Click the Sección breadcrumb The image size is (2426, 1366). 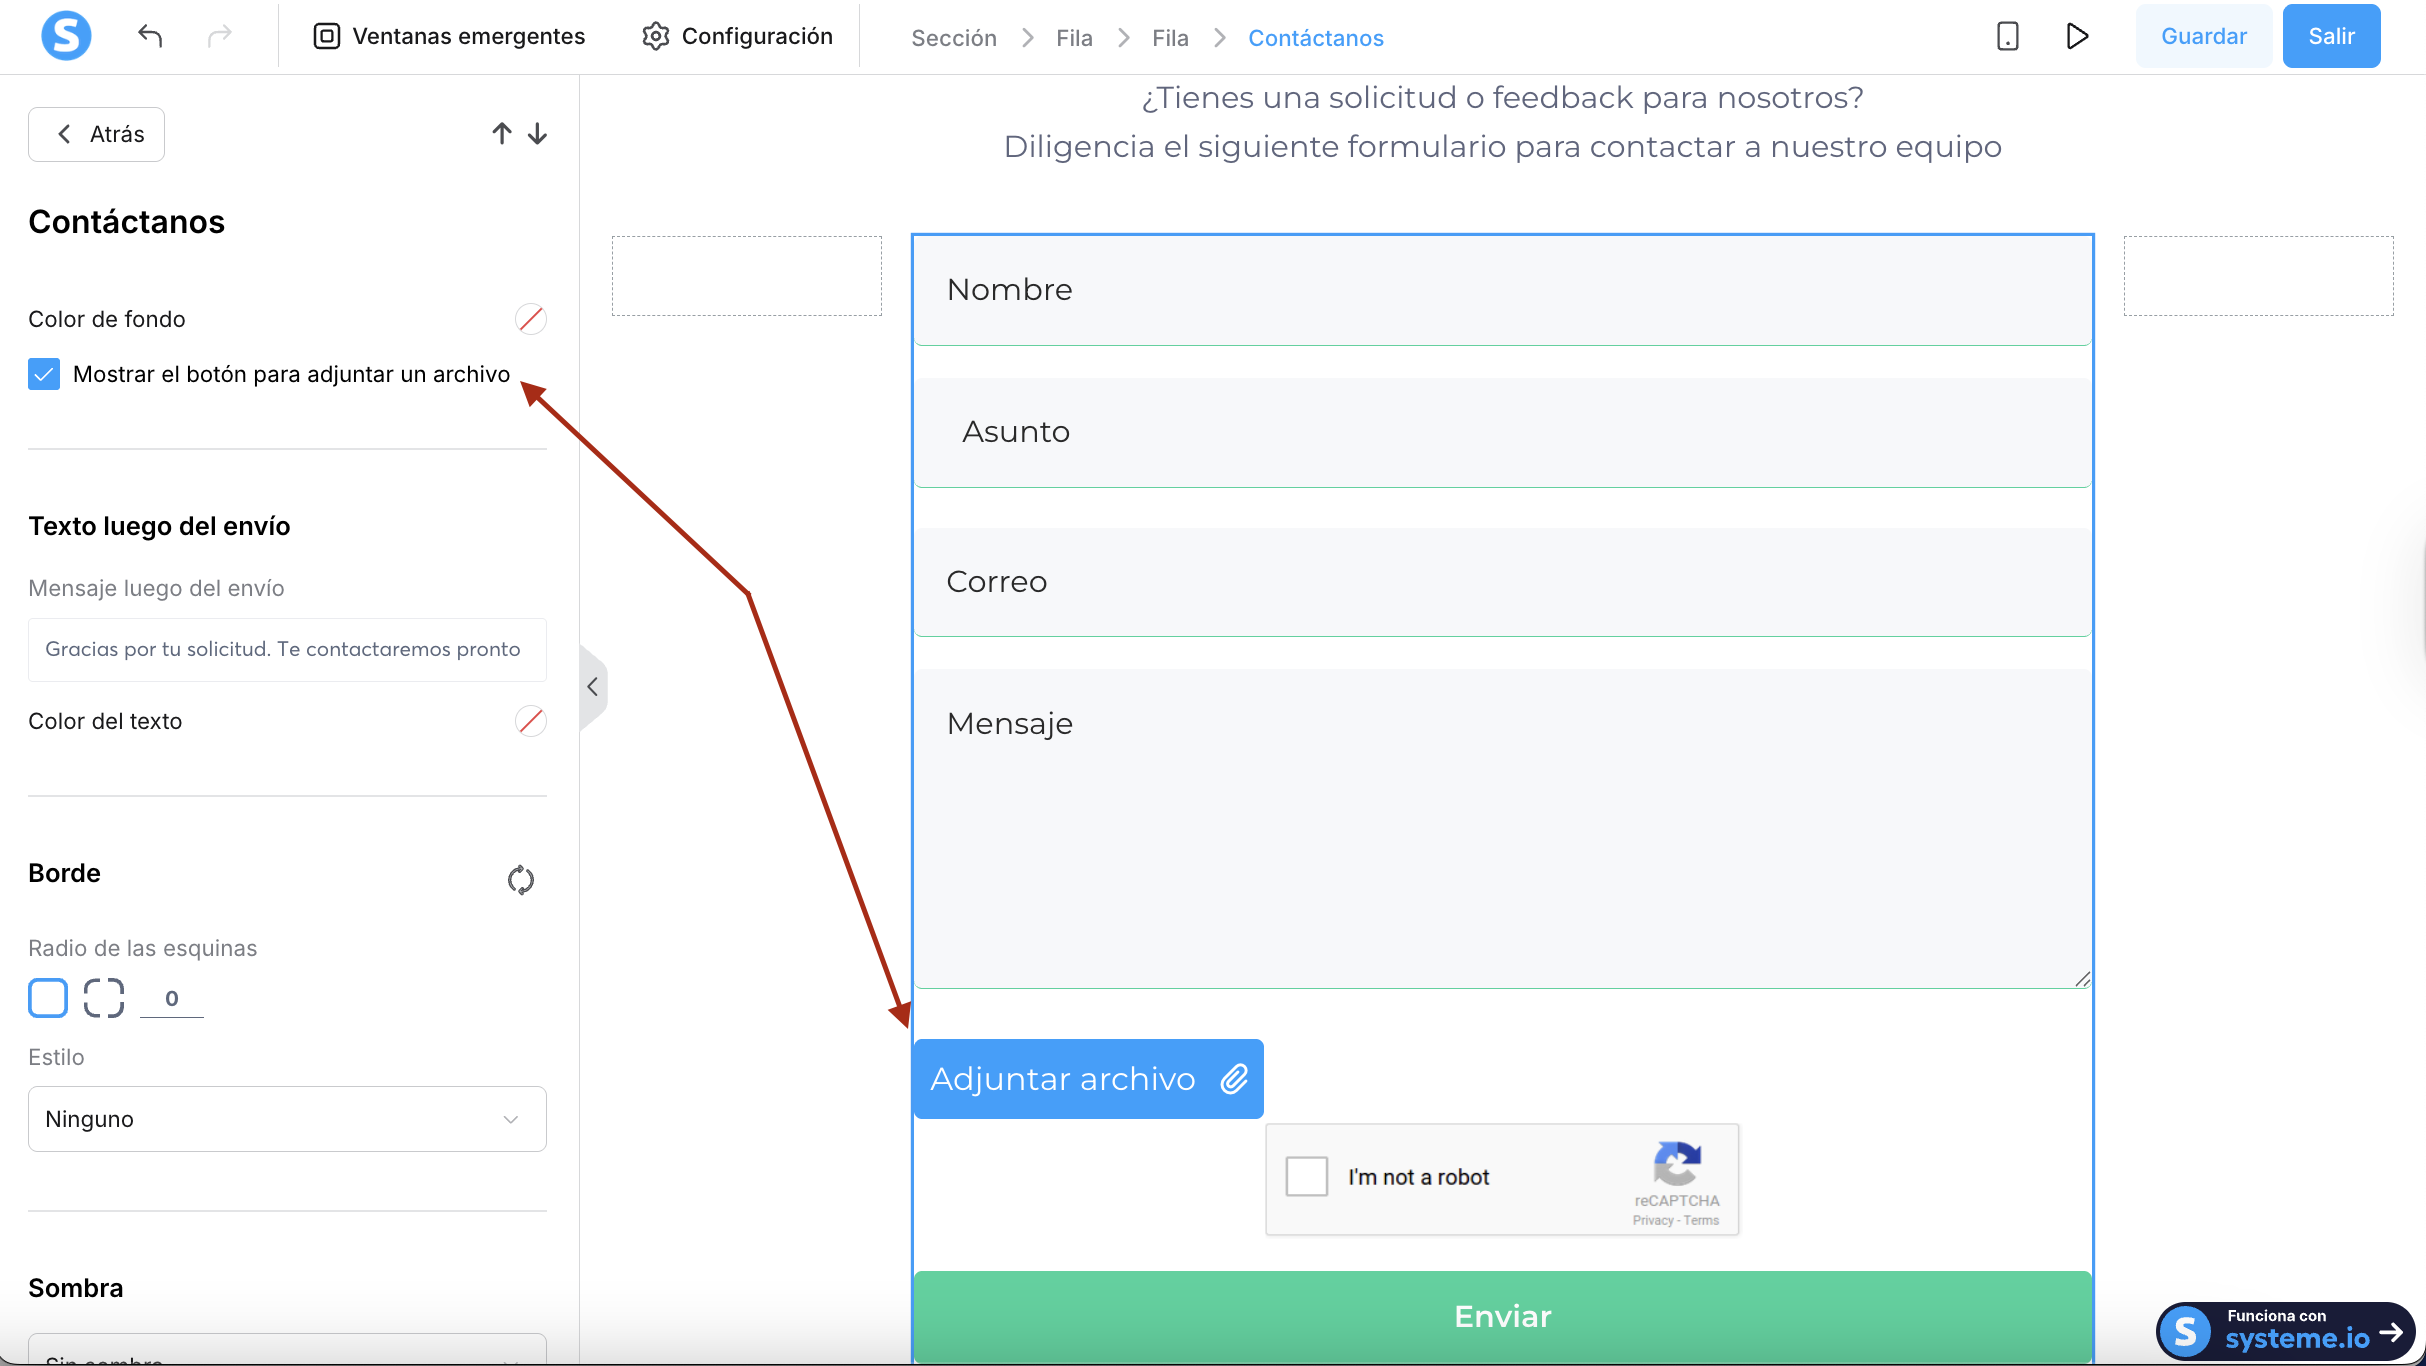coord(953,38)
